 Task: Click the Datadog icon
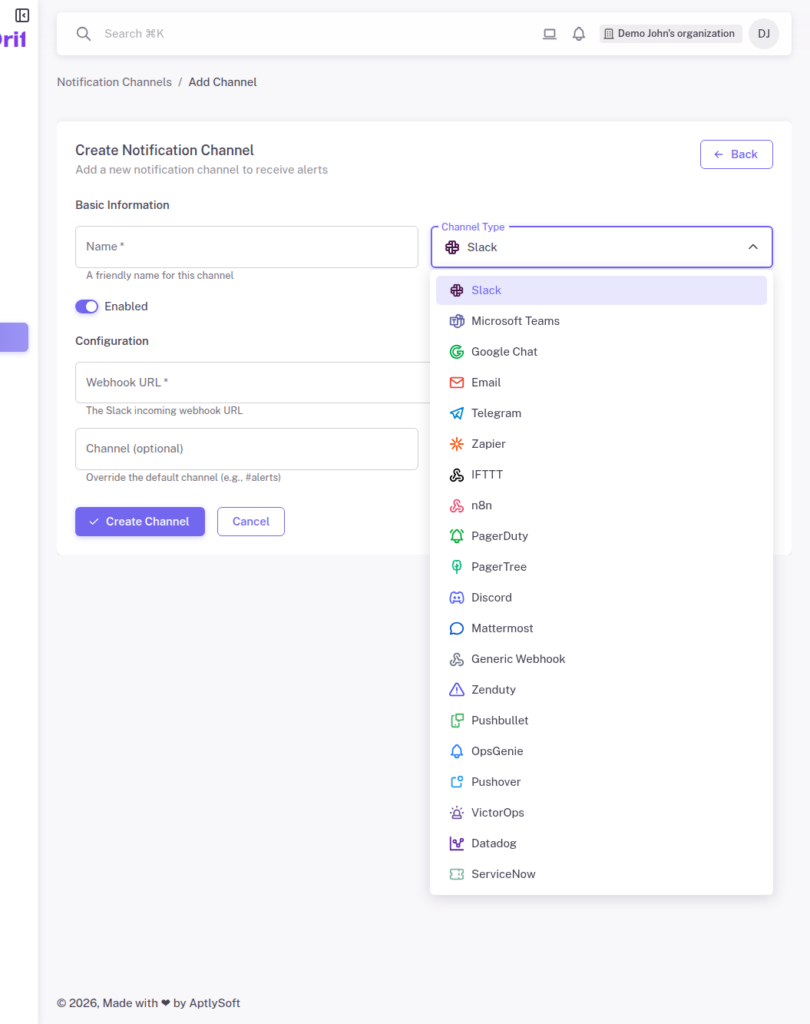455,843
